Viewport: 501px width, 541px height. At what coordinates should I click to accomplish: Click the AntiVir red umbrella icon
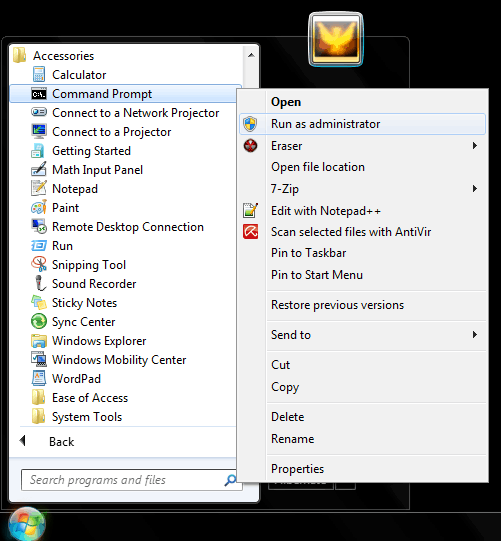pyautogui.click(x=250, y=232)
